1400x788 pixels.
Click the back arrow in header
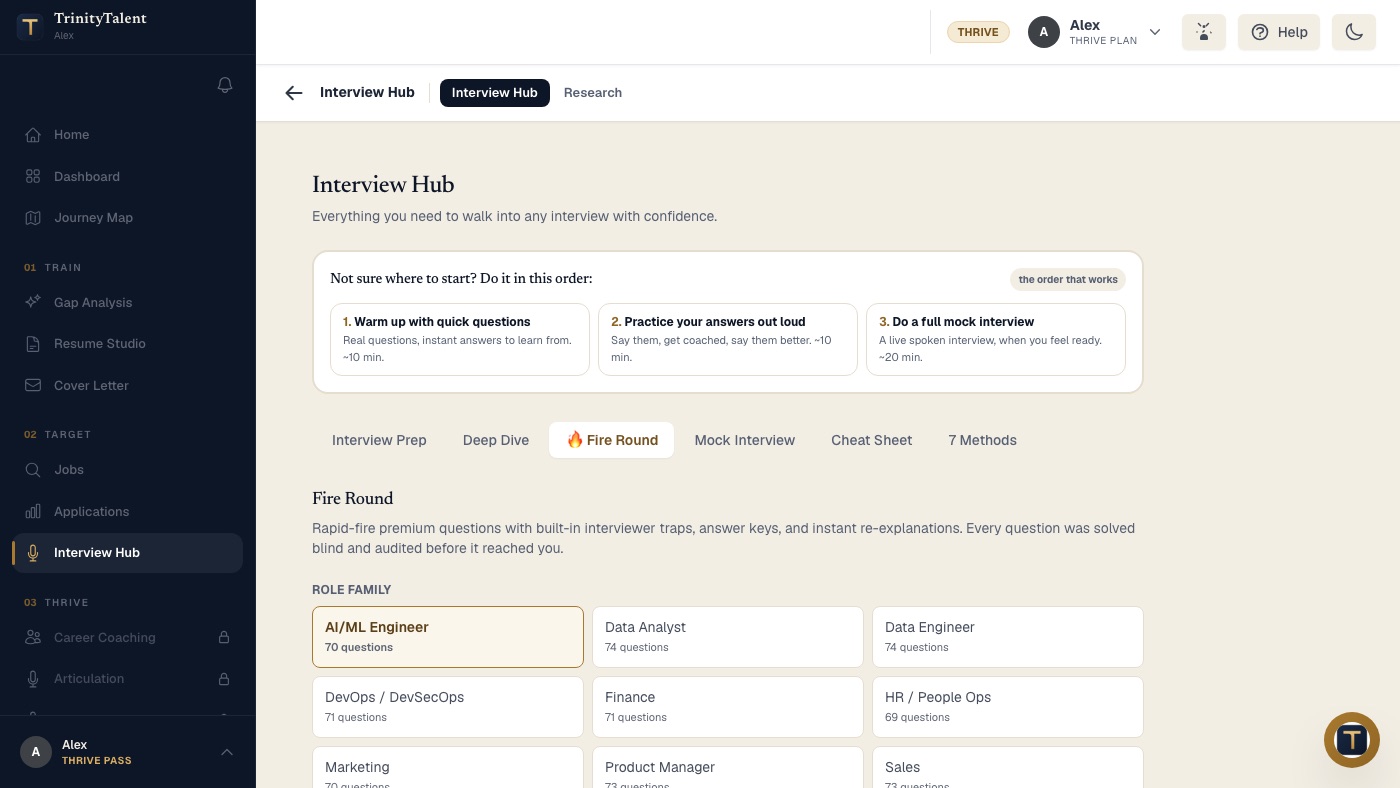(293, 93)
